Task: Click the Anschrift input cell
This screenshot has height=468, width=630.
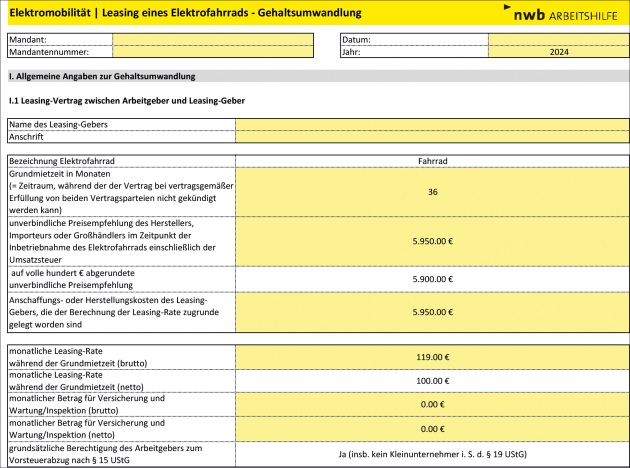Action: 432,136
